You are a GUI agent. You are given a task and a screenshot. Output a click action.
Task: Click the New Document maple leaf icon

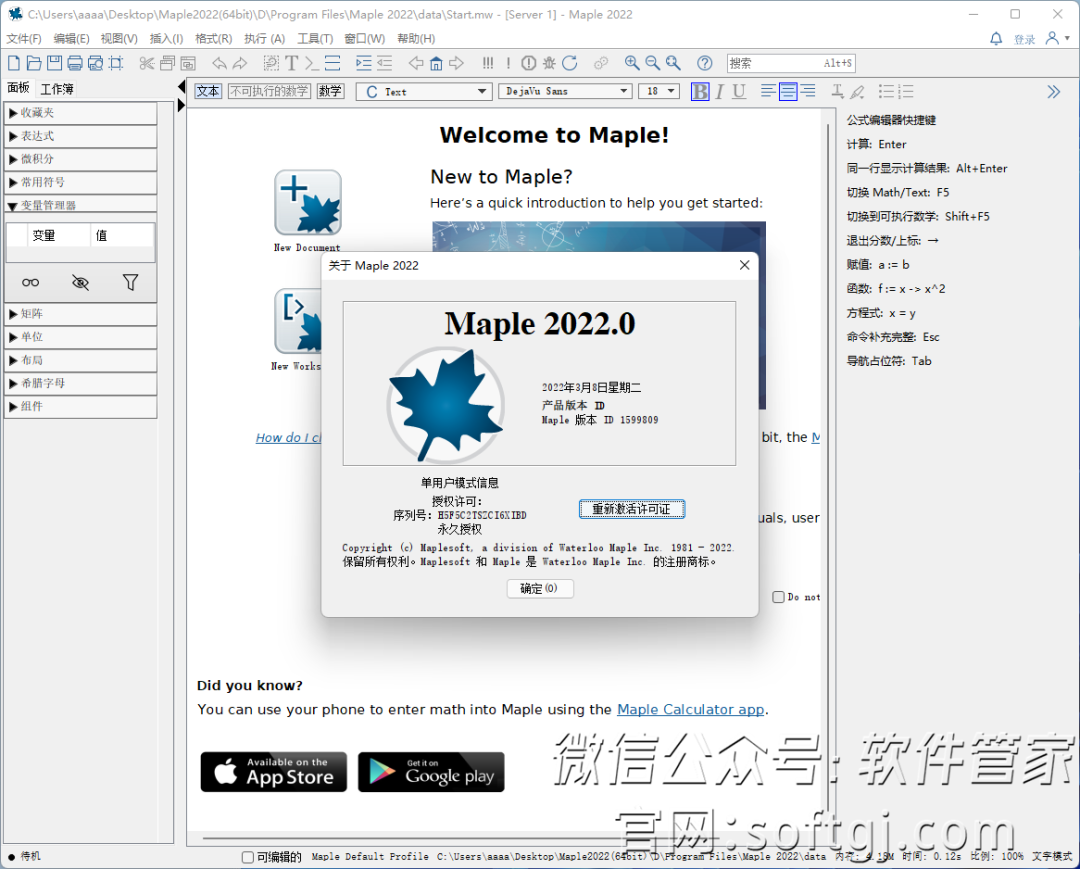tap(308, 203)
